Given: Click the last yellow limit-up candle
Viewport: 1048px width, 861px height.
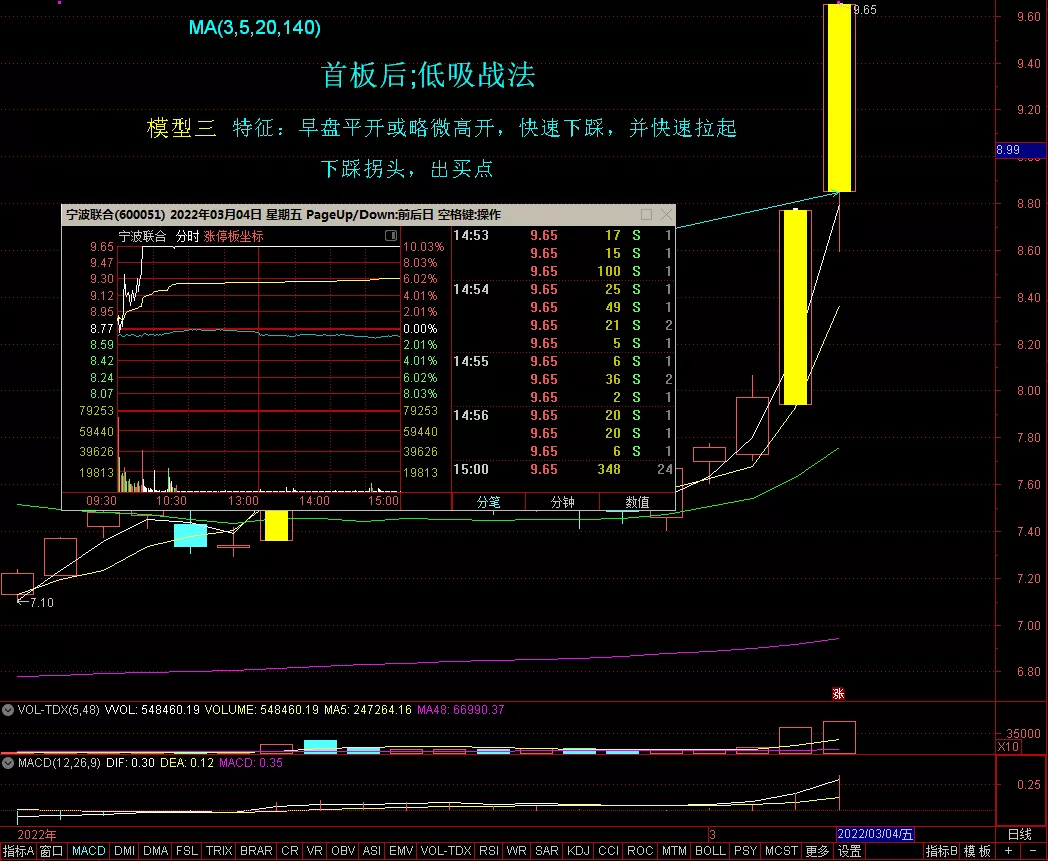Looking at the screenshot, I should click(x=839, y=98).
